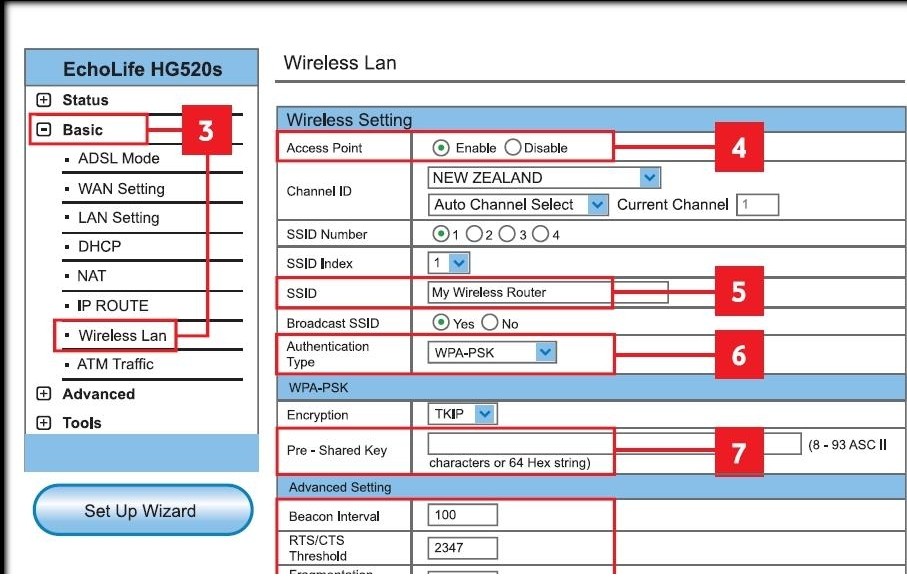Click the Set Up Wizard button
Viewport: 907px width, 581px height.
[143, 510]
